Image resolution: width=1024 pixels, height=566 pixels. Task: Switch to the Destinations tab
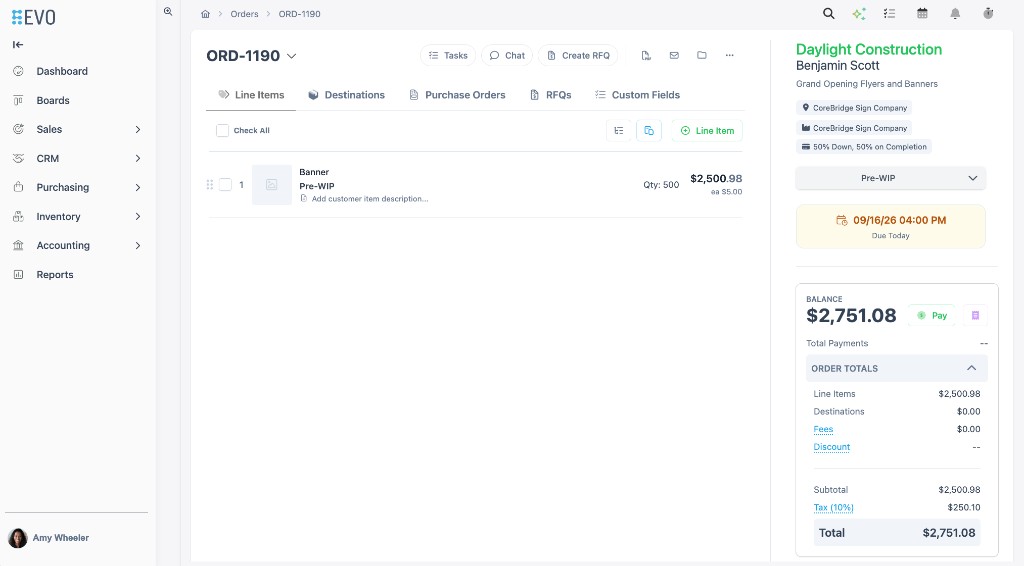347,95
